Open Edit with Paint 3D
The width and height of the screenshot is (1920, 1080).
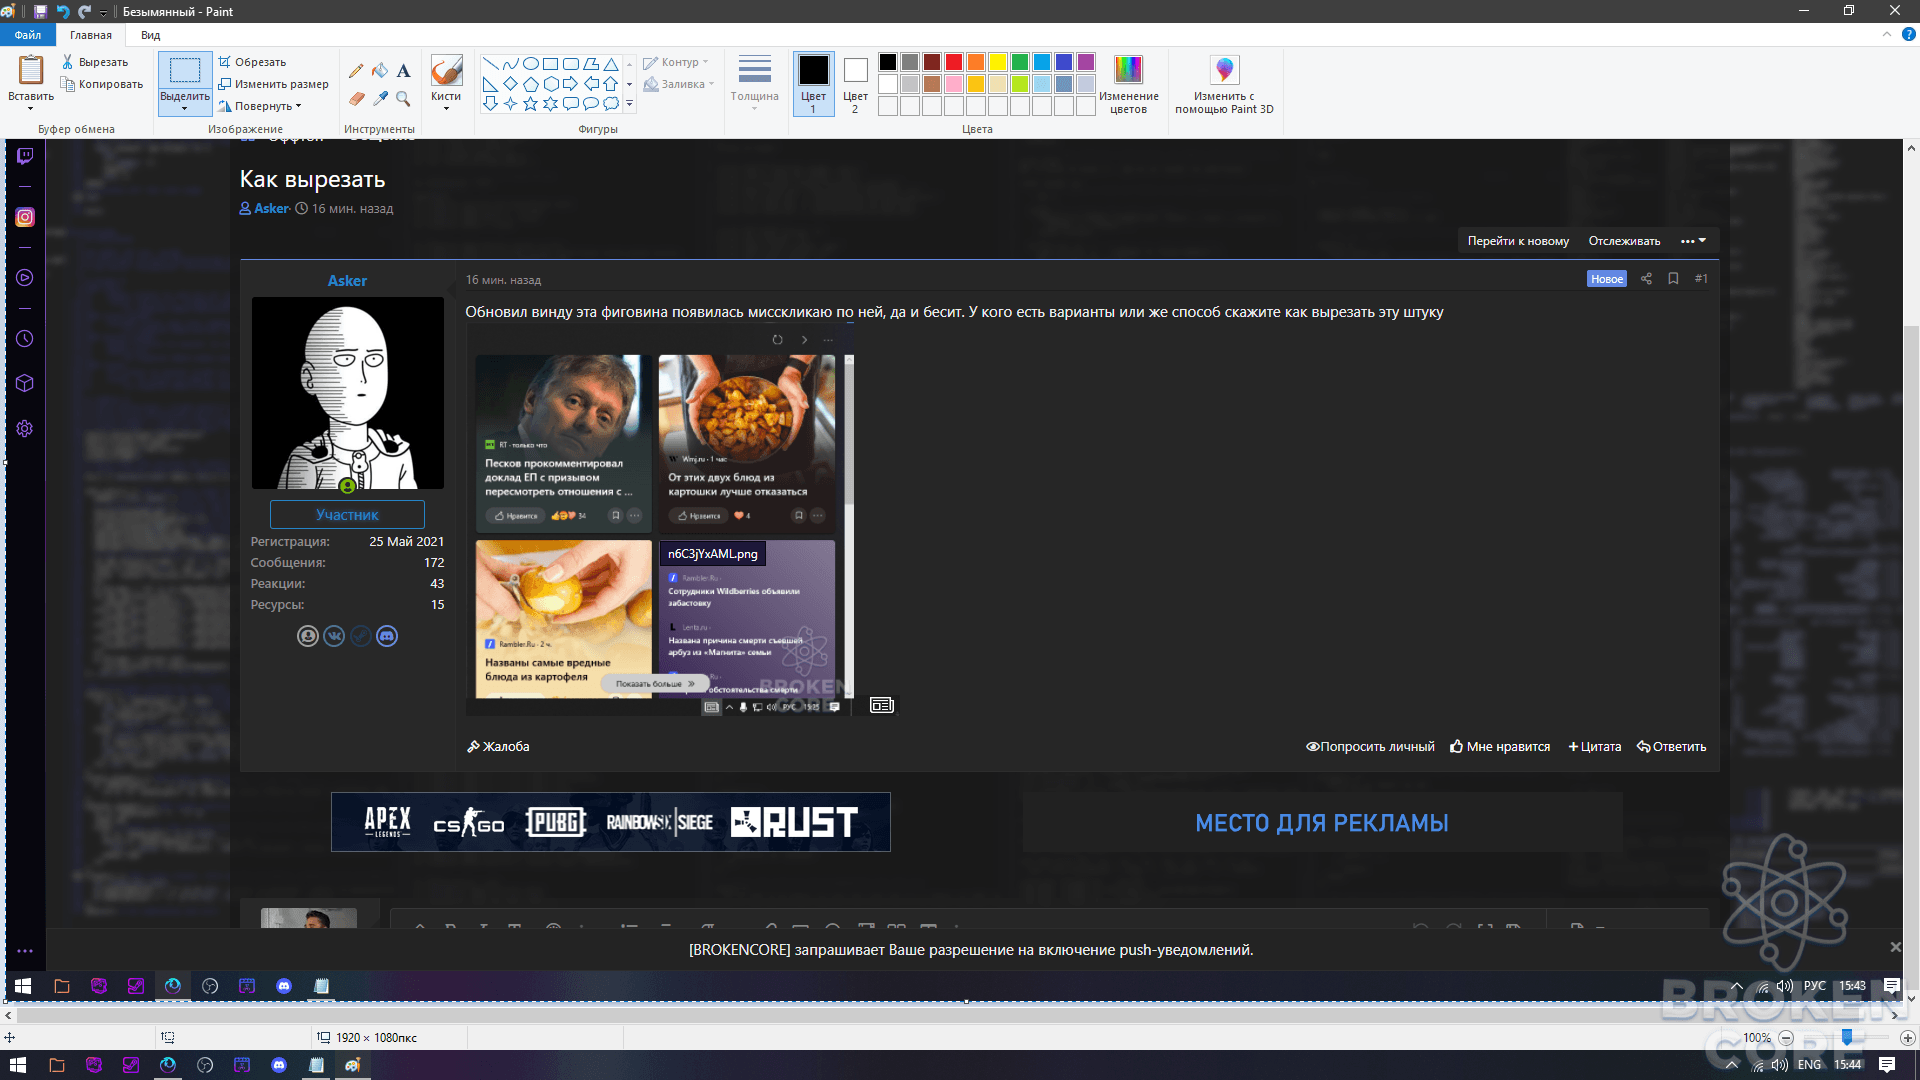(x=1224, y=84)
